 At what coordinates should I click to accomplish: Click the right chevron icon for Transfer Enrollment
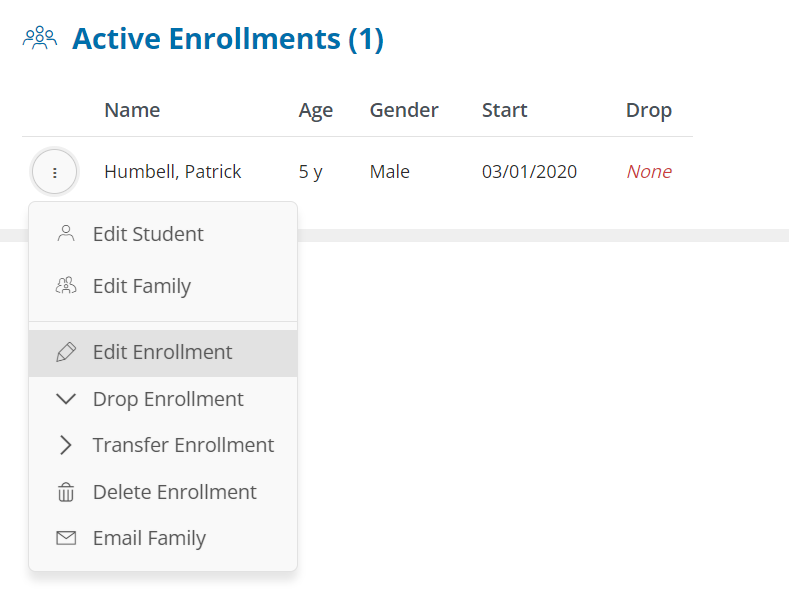click(66, 445)
